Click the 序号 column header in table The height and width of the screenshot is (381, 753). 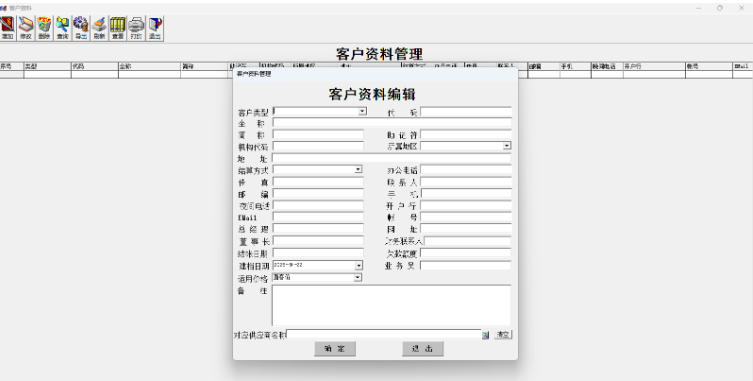tap(12, 66)
